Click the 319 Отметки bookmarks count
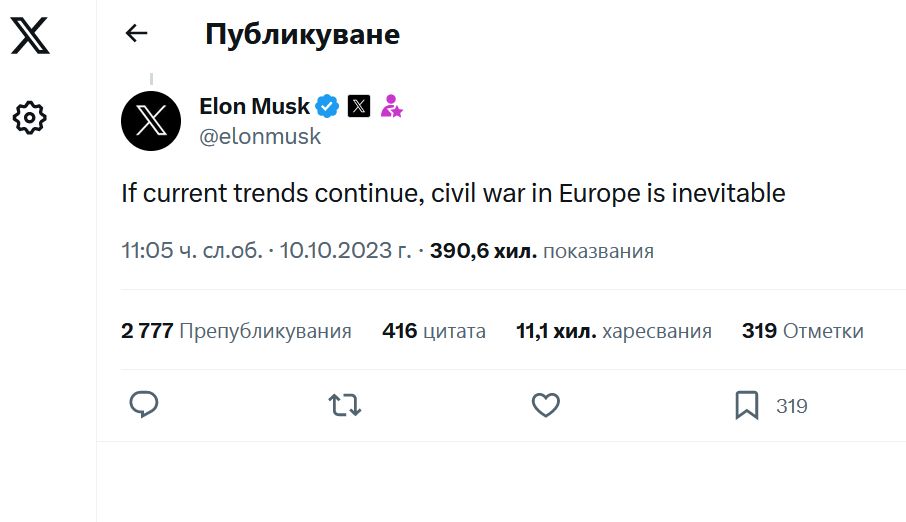Screen dimensions: 906x522 pos(802,331)
